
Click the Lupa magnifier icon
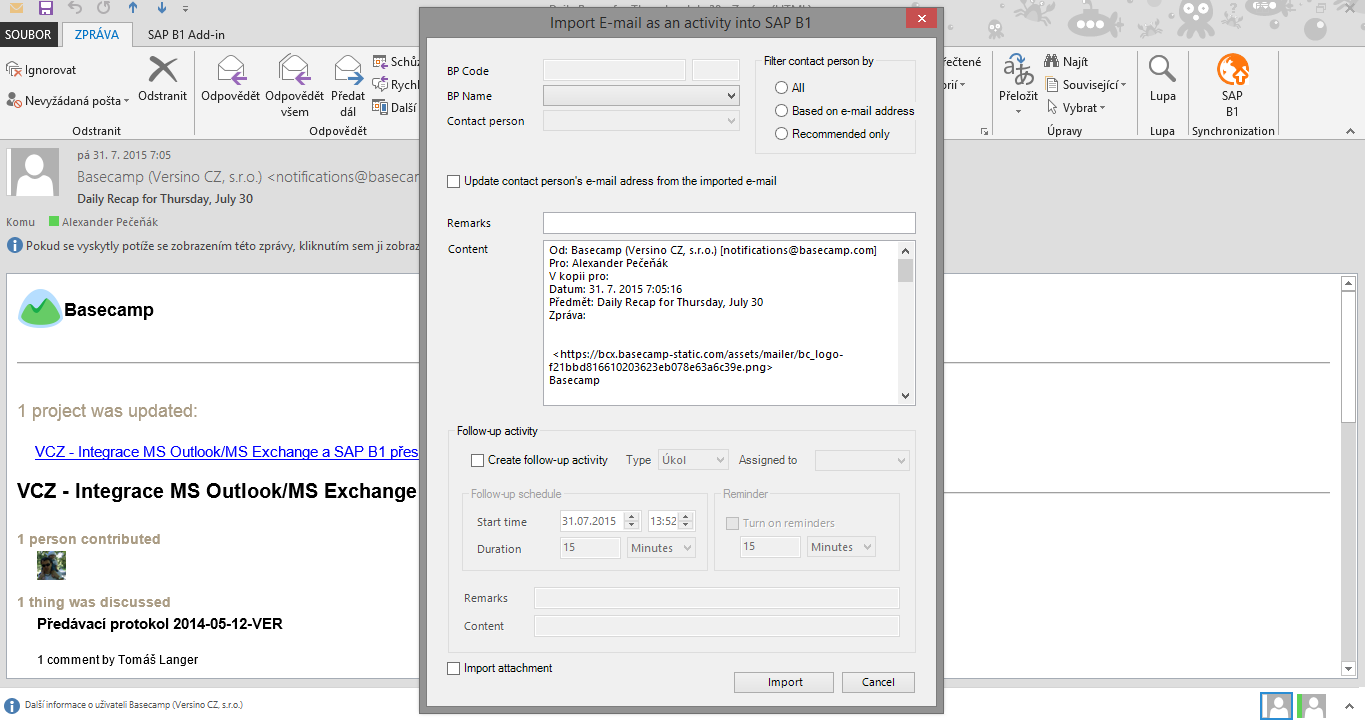[x=1162, y=70]
